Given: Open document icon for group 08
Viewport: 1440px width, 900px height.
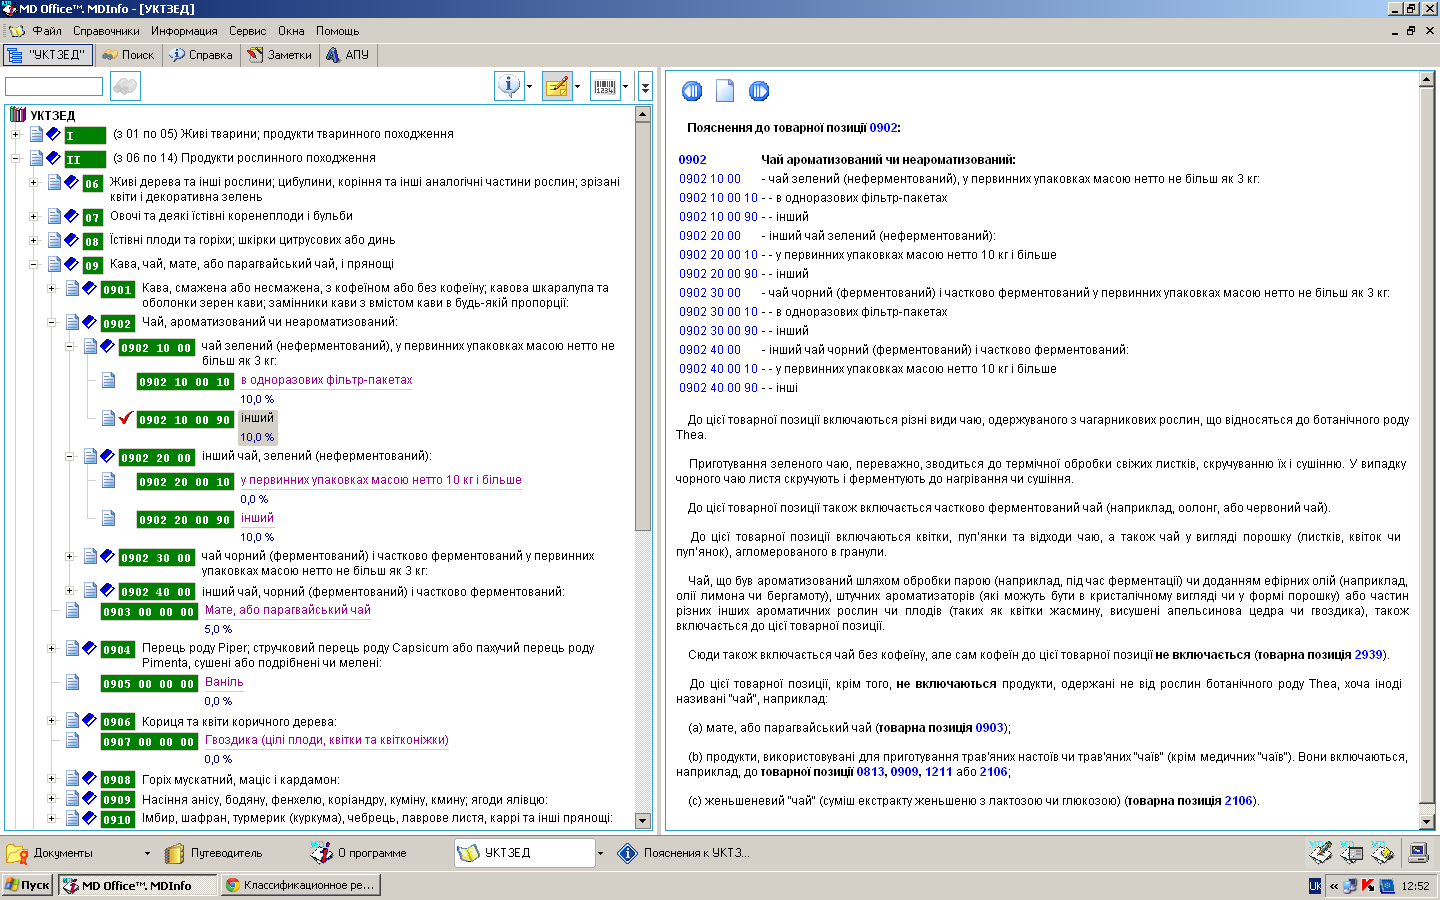Looking at the screenshot, I should tap(55, 240).
